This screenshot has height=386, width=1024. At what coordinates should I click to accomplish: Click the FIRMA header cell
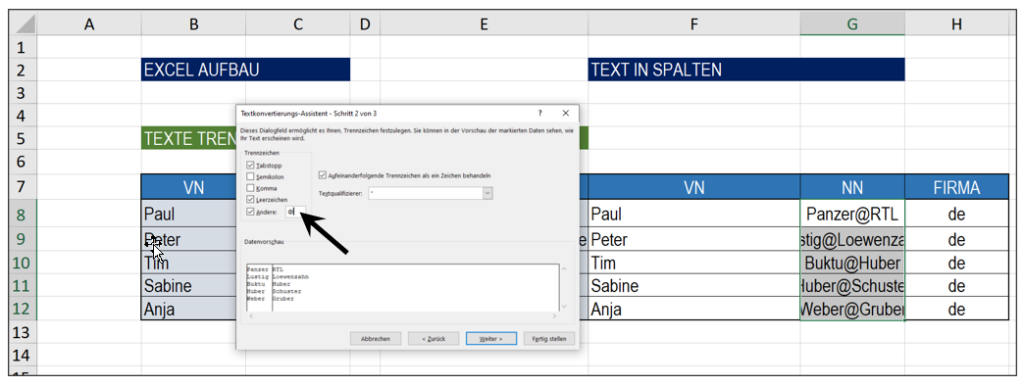coord(957,187)
